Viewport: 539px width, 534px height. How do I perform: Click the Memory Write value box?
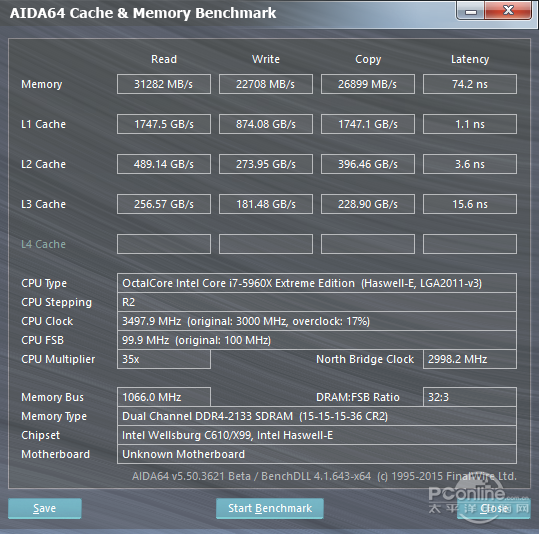pos(266,84)
